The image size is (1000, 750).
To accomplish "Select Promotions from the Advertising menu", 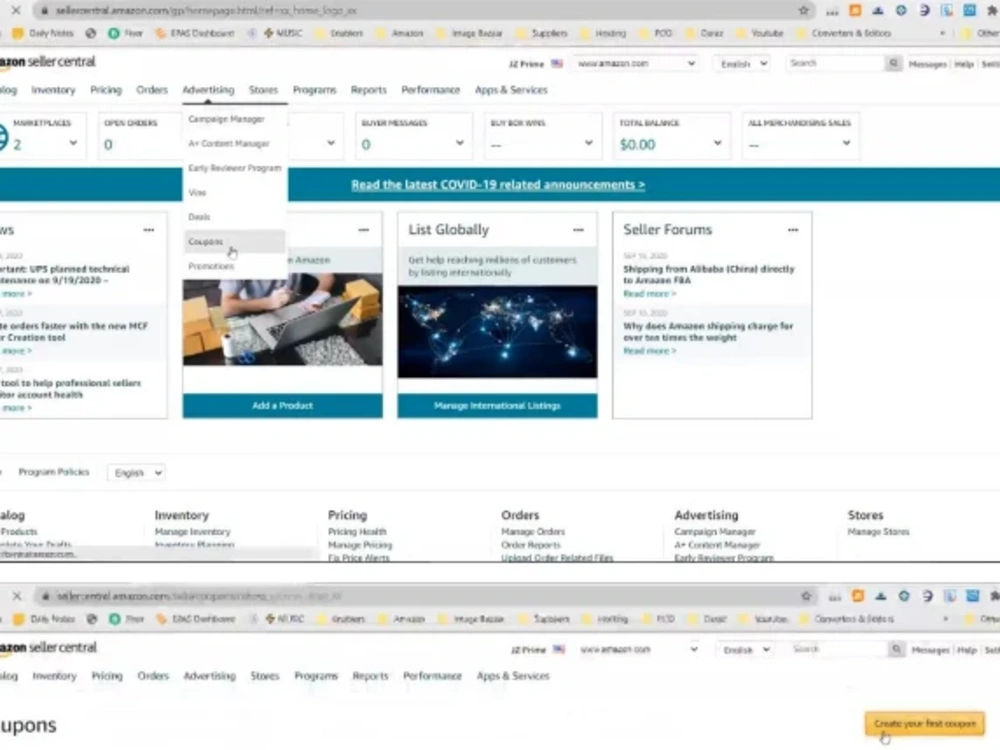I will [x=211, y=266].
